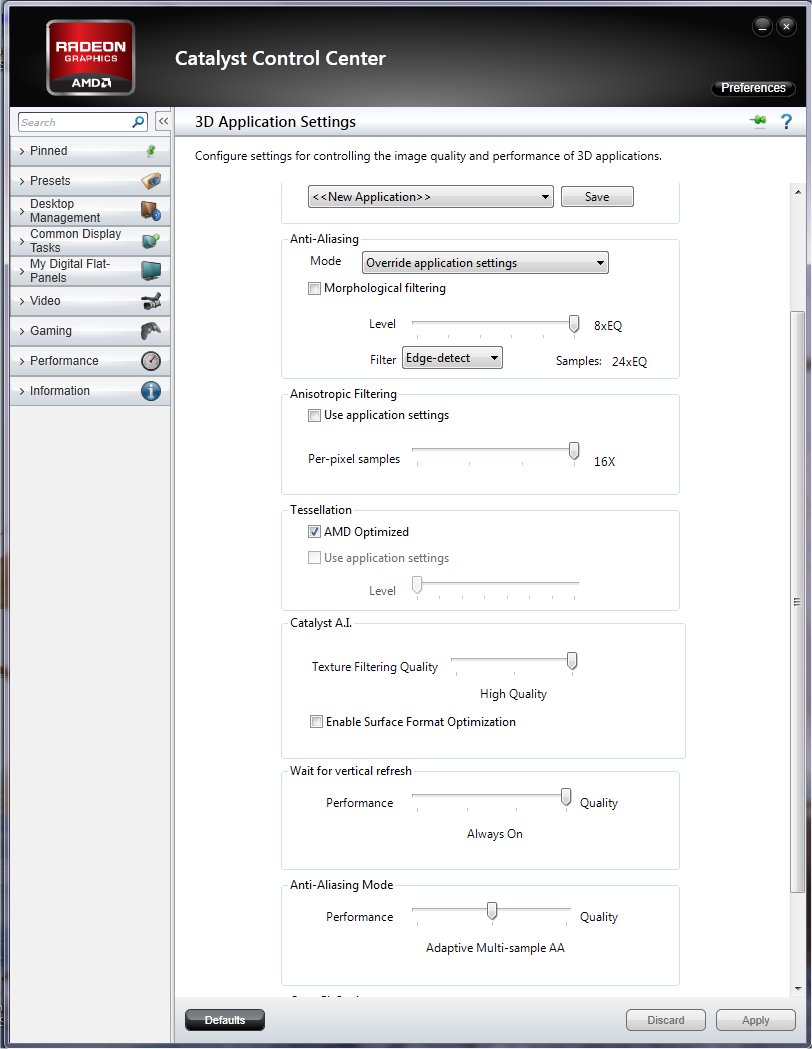The height and width of the screenshot is (1049, 812).
Task: Click the Performance gauge icon
Action: (151, 361)
